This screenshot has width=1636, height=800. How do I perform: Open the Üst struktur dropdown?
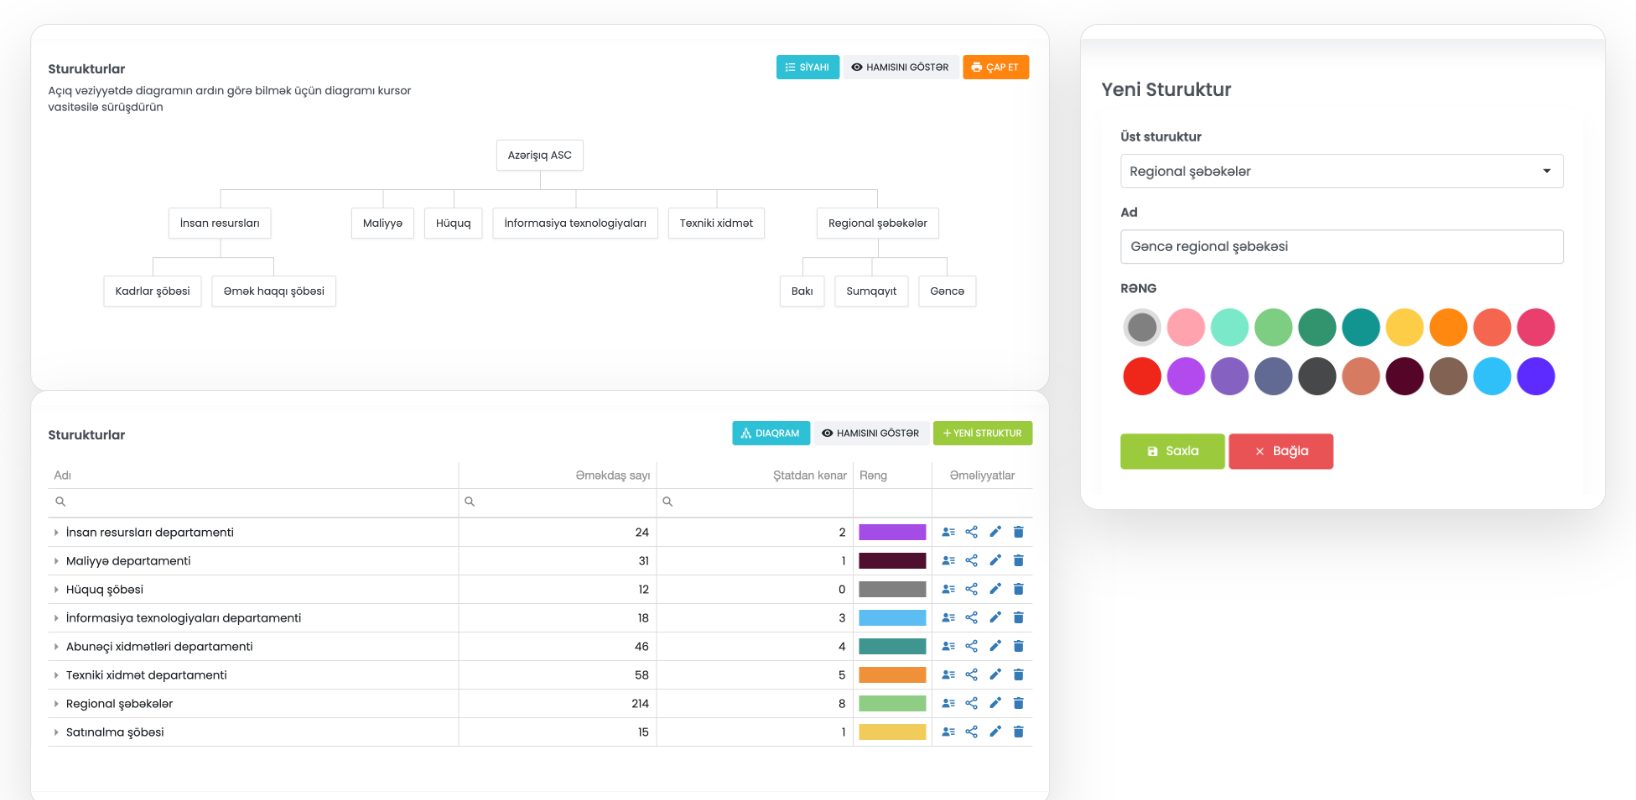(x=1341, y=171)
